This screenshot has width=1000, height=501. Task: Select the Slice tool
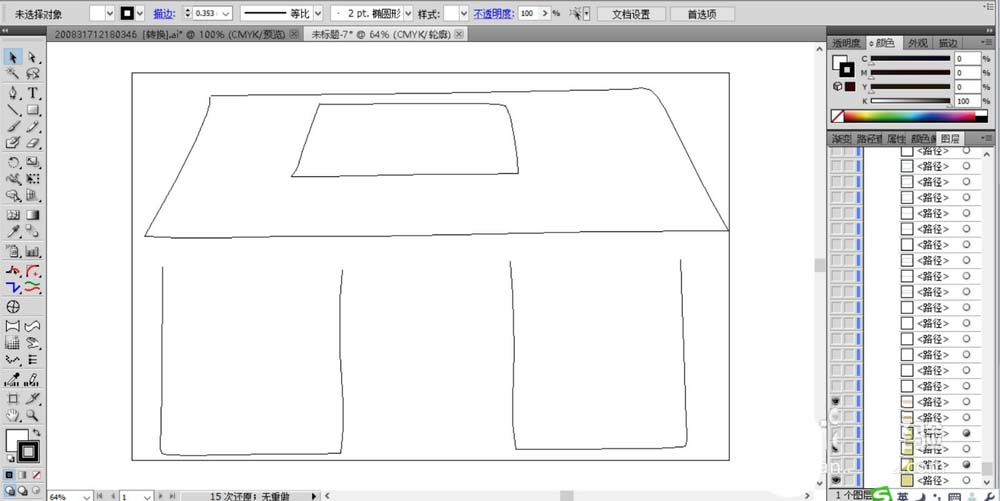coord(33,399)
